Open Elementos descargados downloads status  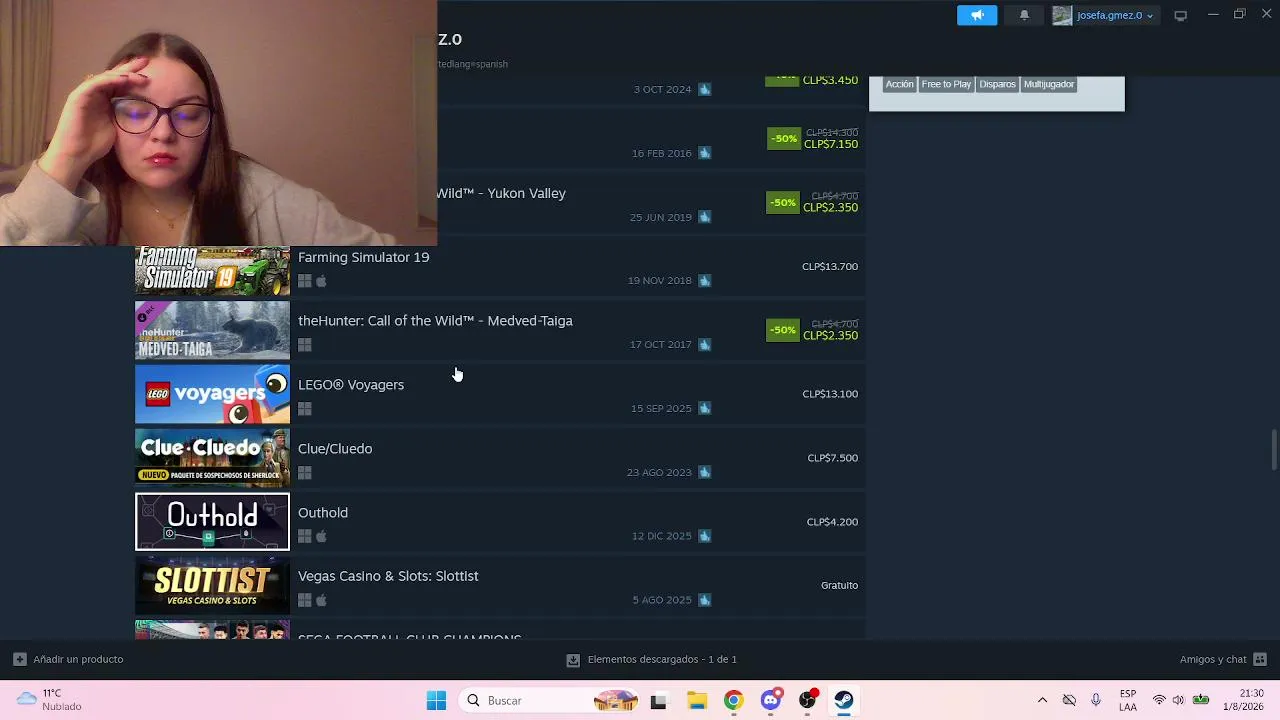(652, 660)
